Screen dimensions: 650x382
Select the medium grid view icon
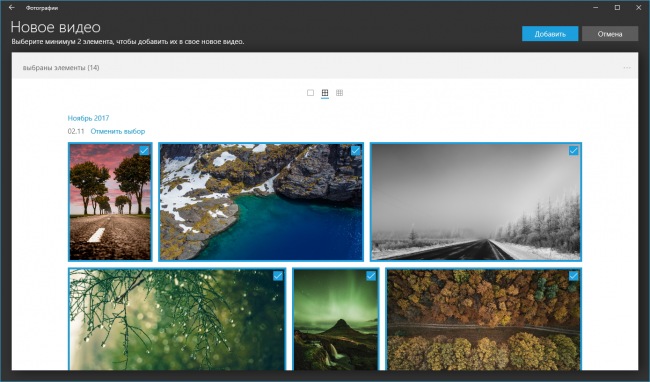coord(325,93)
